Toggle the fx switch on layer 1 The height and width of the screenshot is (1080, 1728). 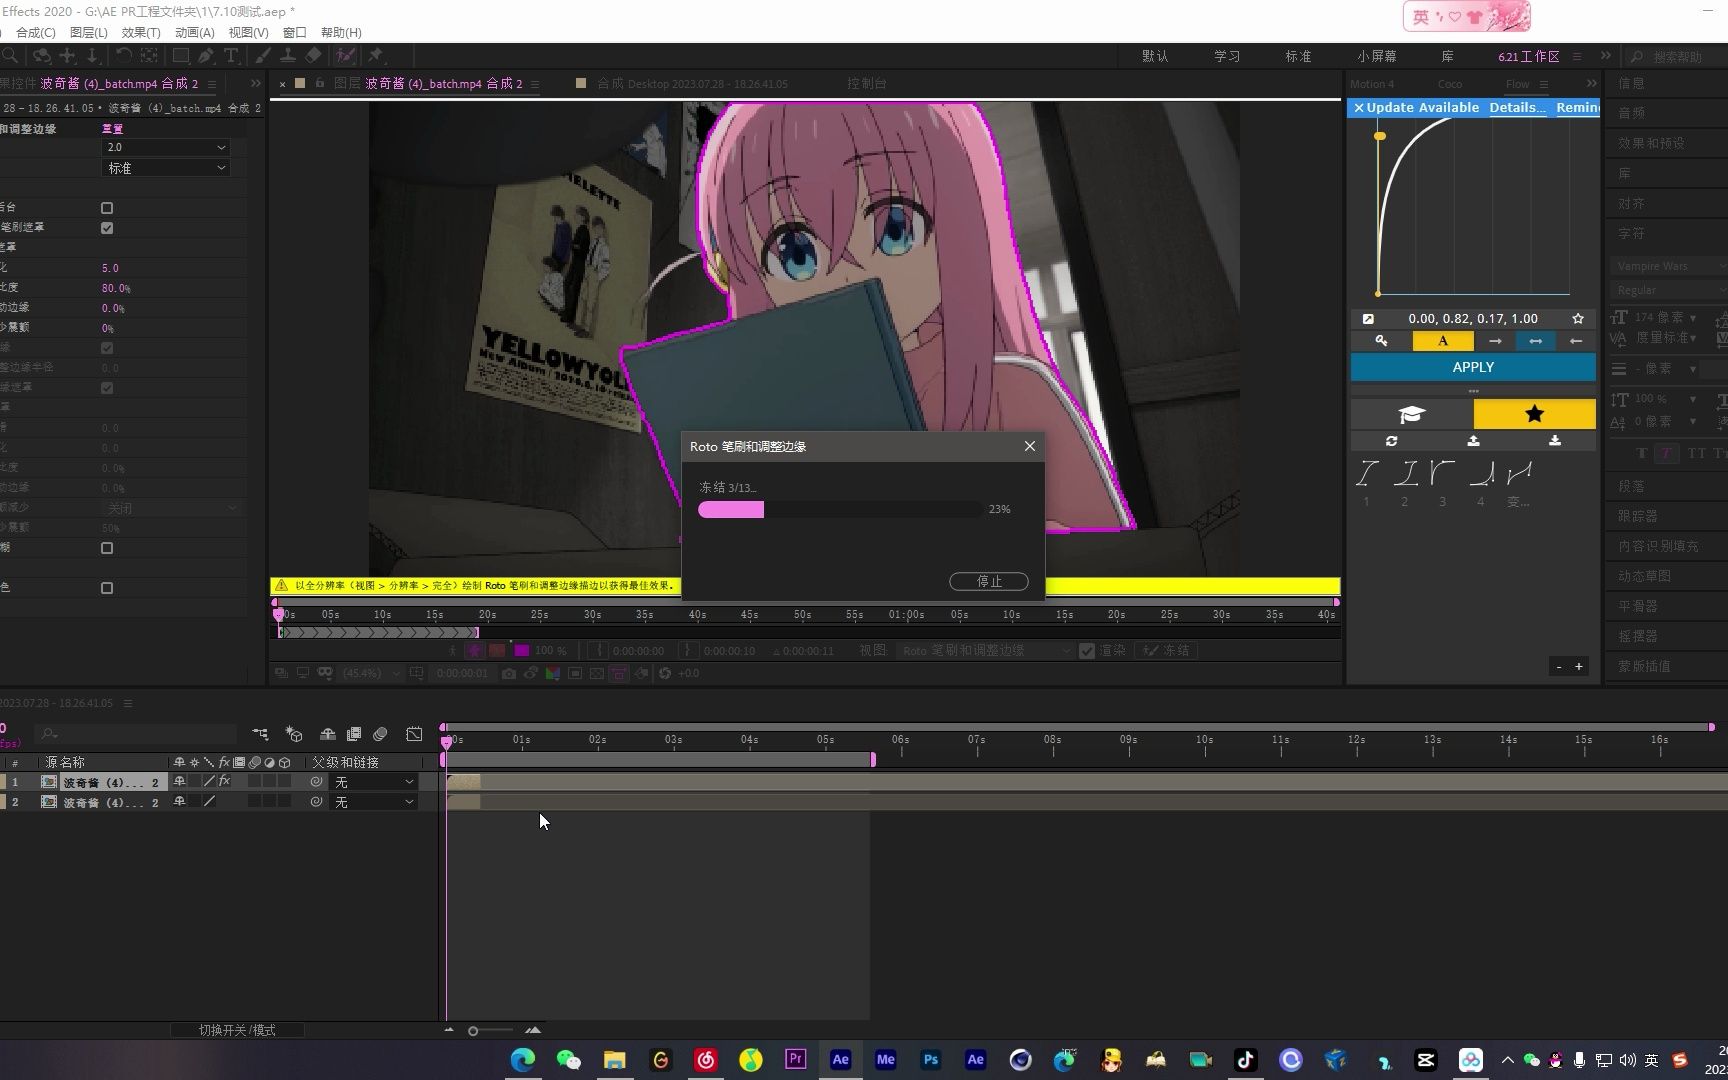tap(225, 781)
